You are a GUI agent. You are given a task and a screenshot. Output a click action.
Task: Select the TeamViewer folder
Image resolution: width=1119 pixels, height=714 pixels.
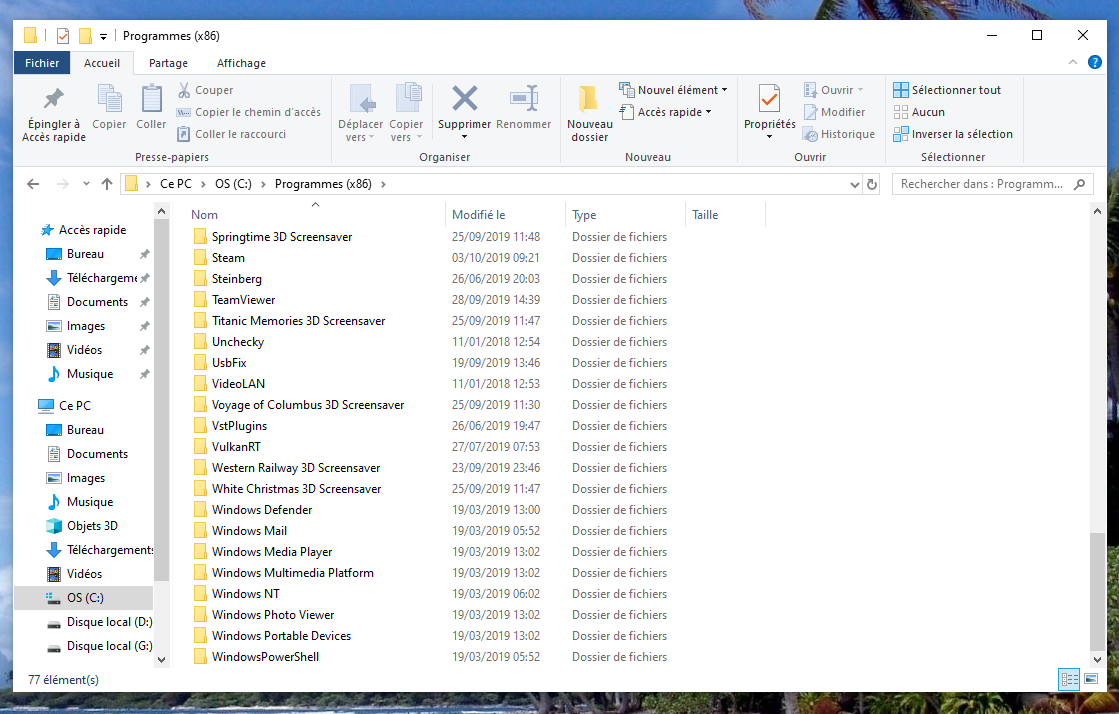(x=243, y=300)
